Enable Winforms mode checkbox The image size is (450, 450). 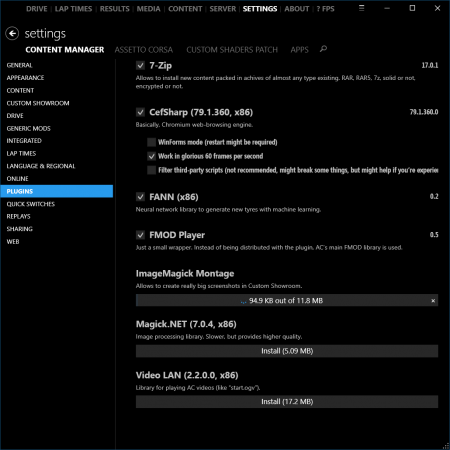(151, 142)
